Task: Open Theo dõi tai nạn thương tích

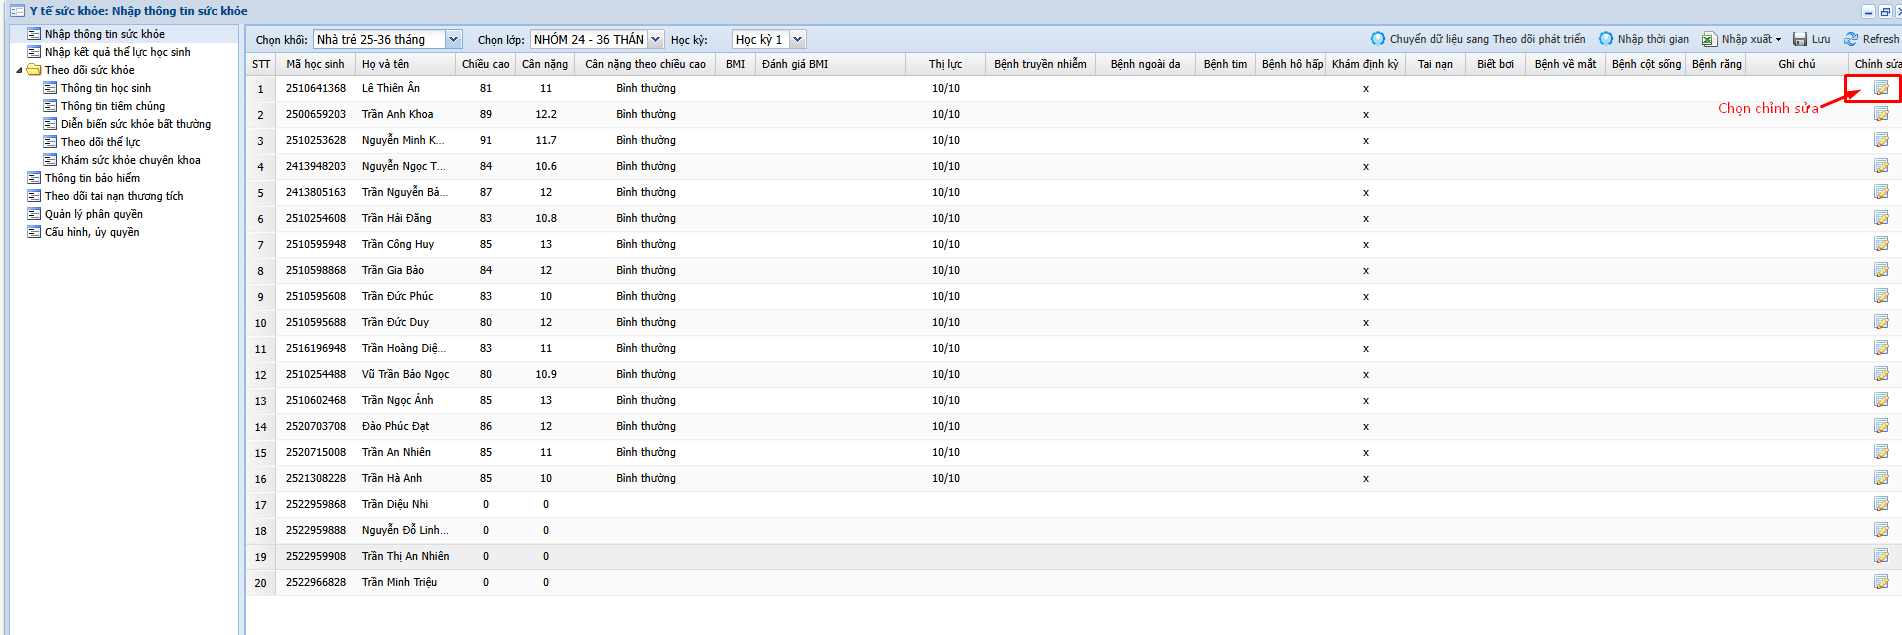Action: click(114, 196)
